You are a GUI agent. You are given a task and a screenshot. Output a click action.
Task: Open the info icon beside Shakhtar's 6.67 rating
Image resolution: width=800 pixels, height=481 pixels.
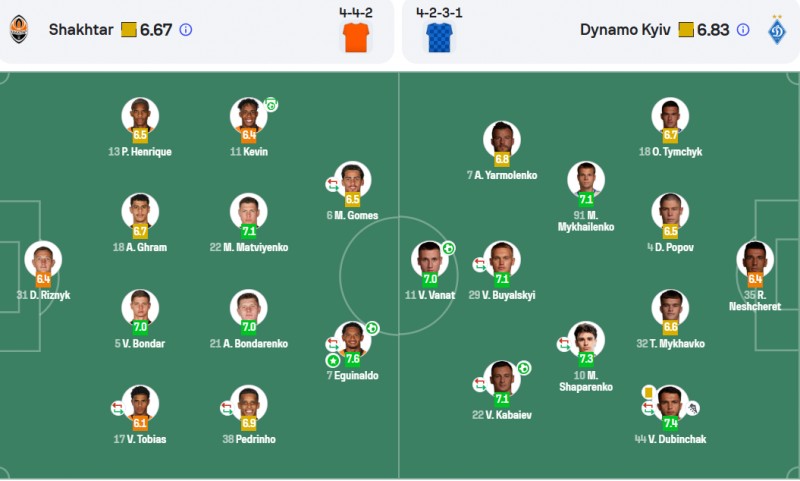[186, 30]
